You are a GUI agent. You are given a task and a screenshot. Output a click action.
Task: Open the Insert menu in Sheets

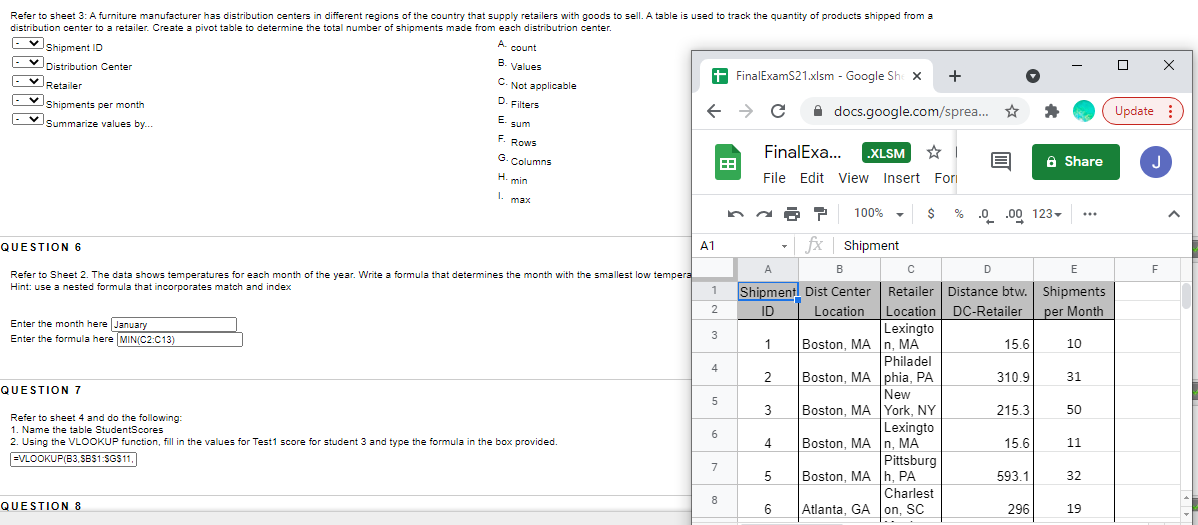pos(902,178)
